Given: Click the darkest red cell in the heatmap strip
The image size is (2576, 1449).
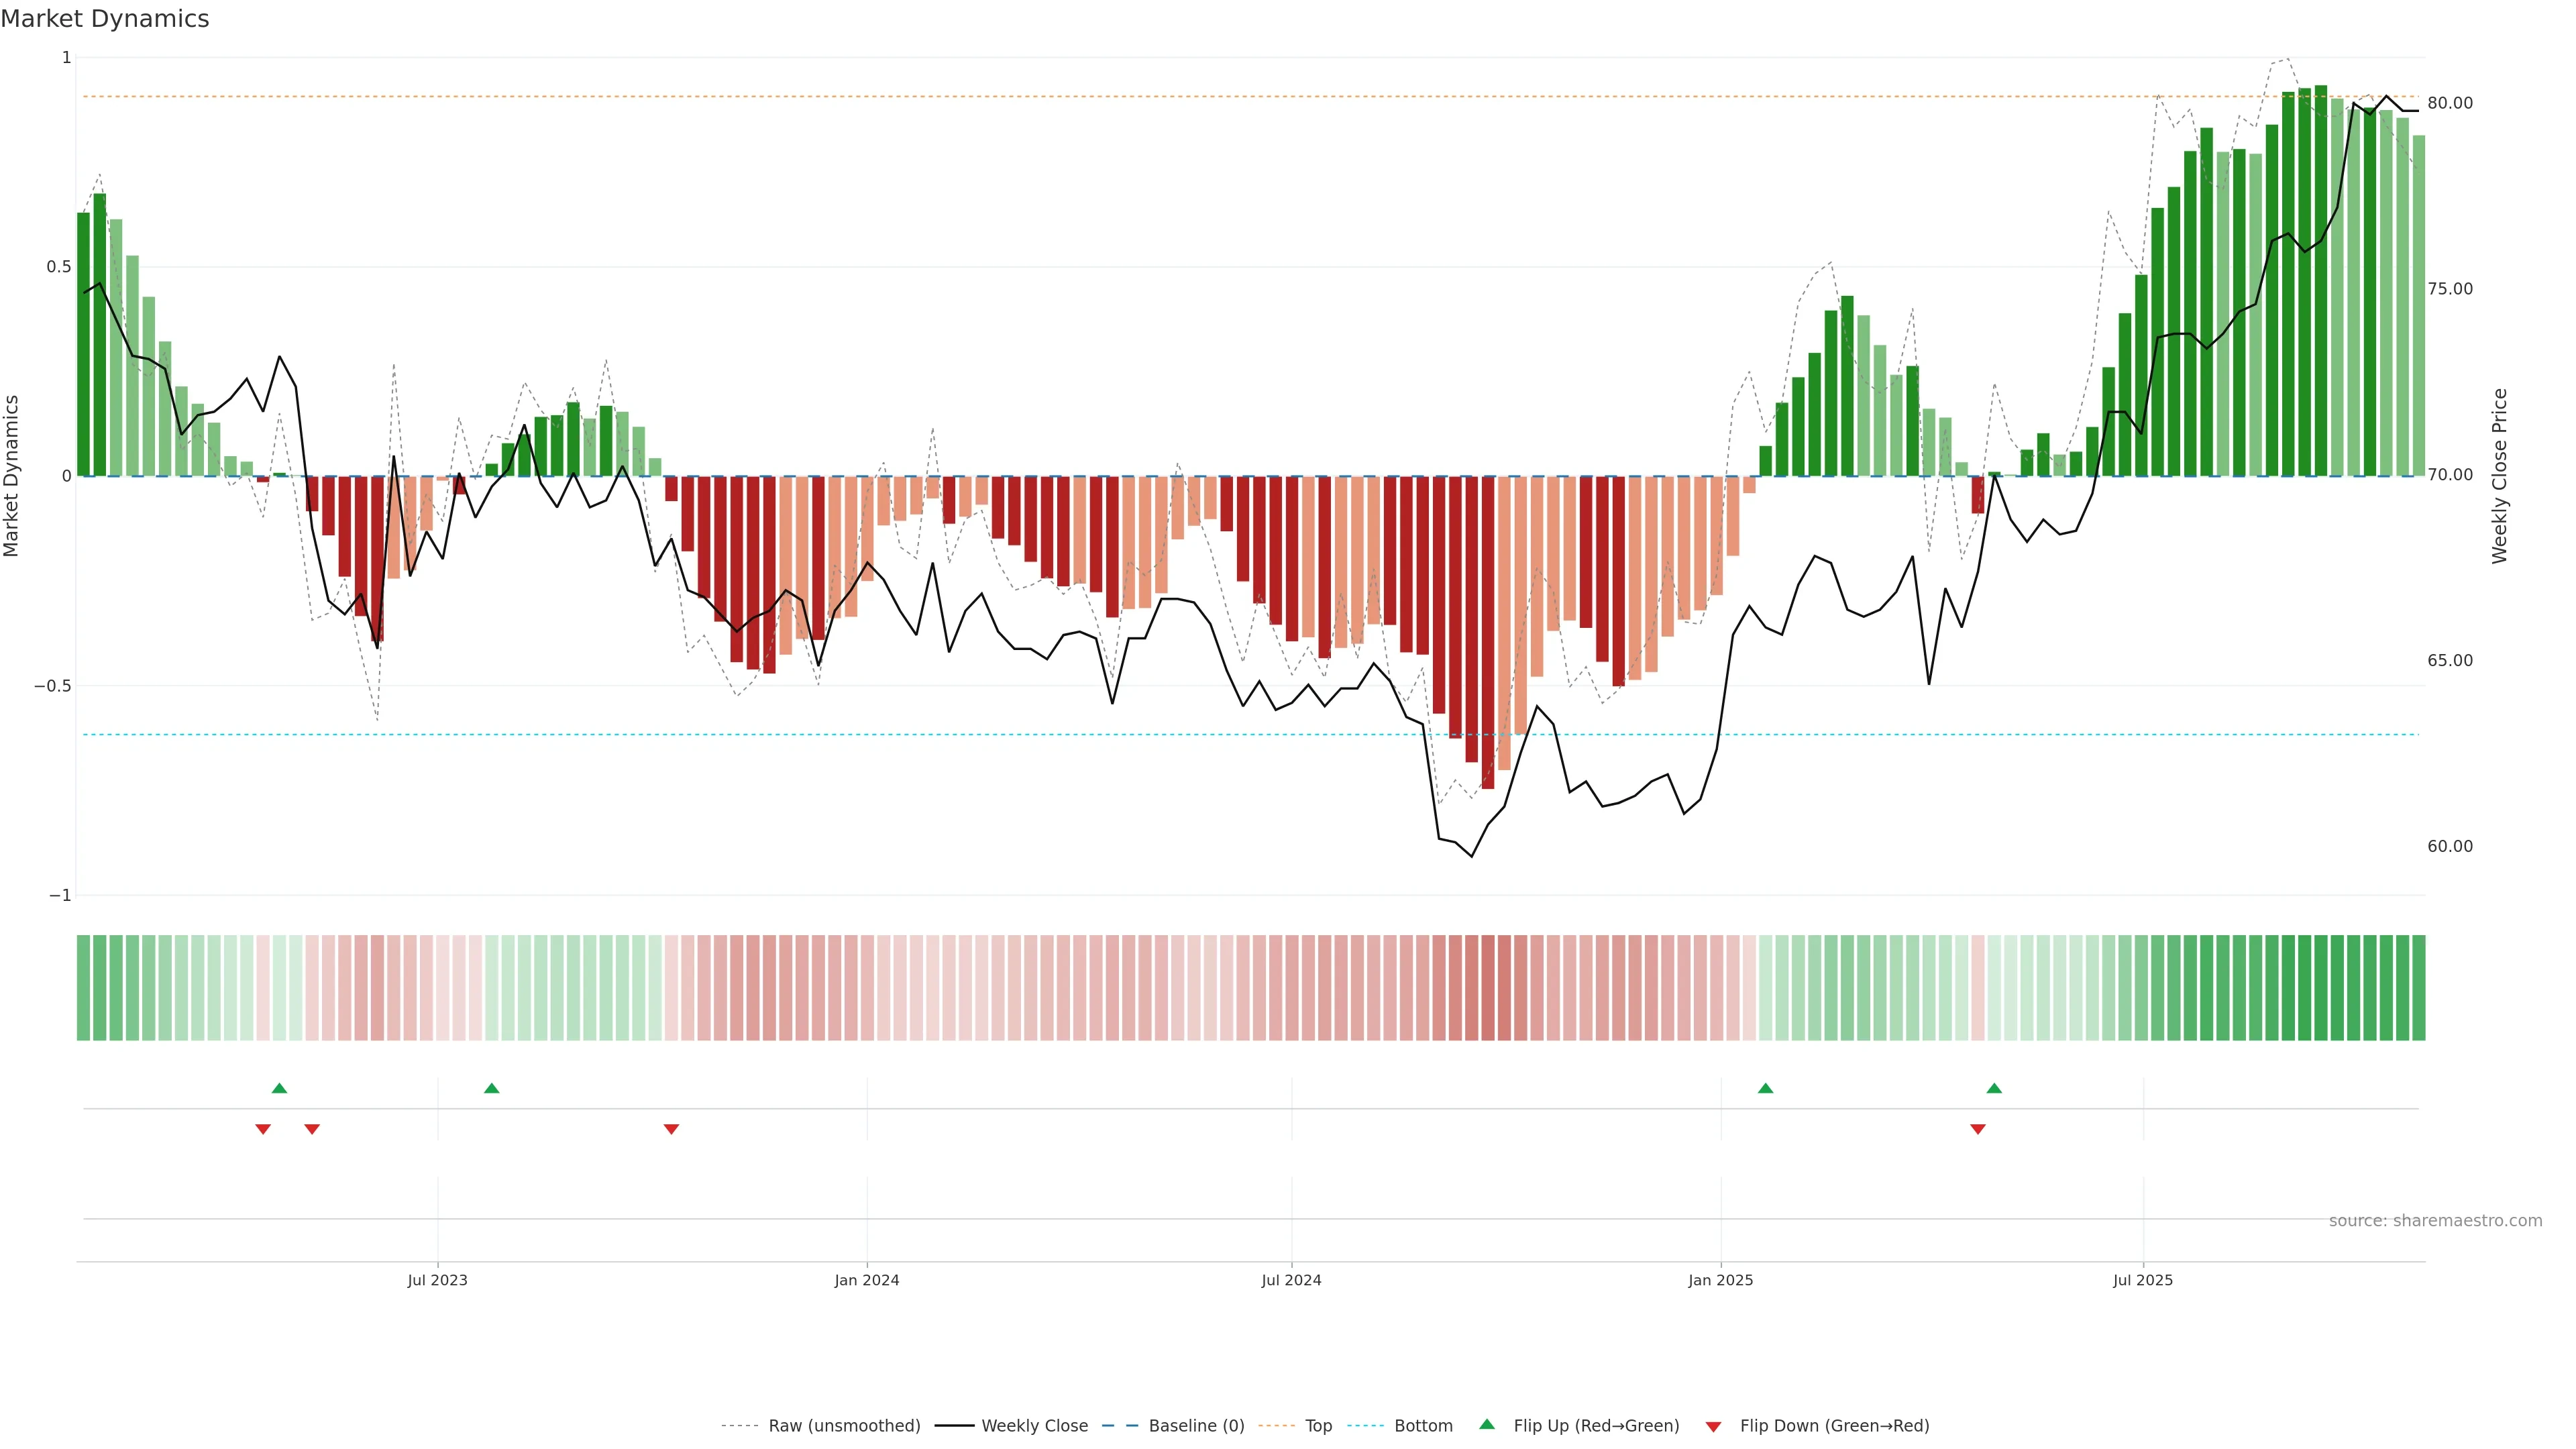Looking at the screenshot, I should [x=1488, y=988].
